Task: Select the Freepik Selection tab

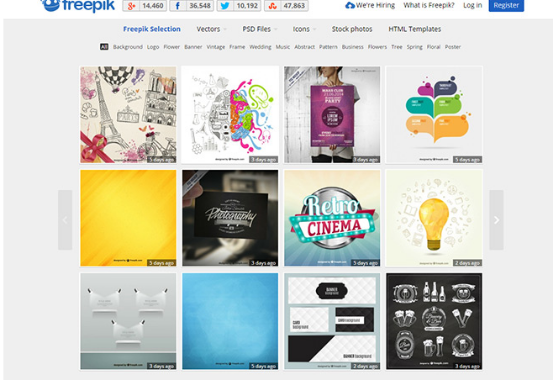Action: tap(152, 29)
